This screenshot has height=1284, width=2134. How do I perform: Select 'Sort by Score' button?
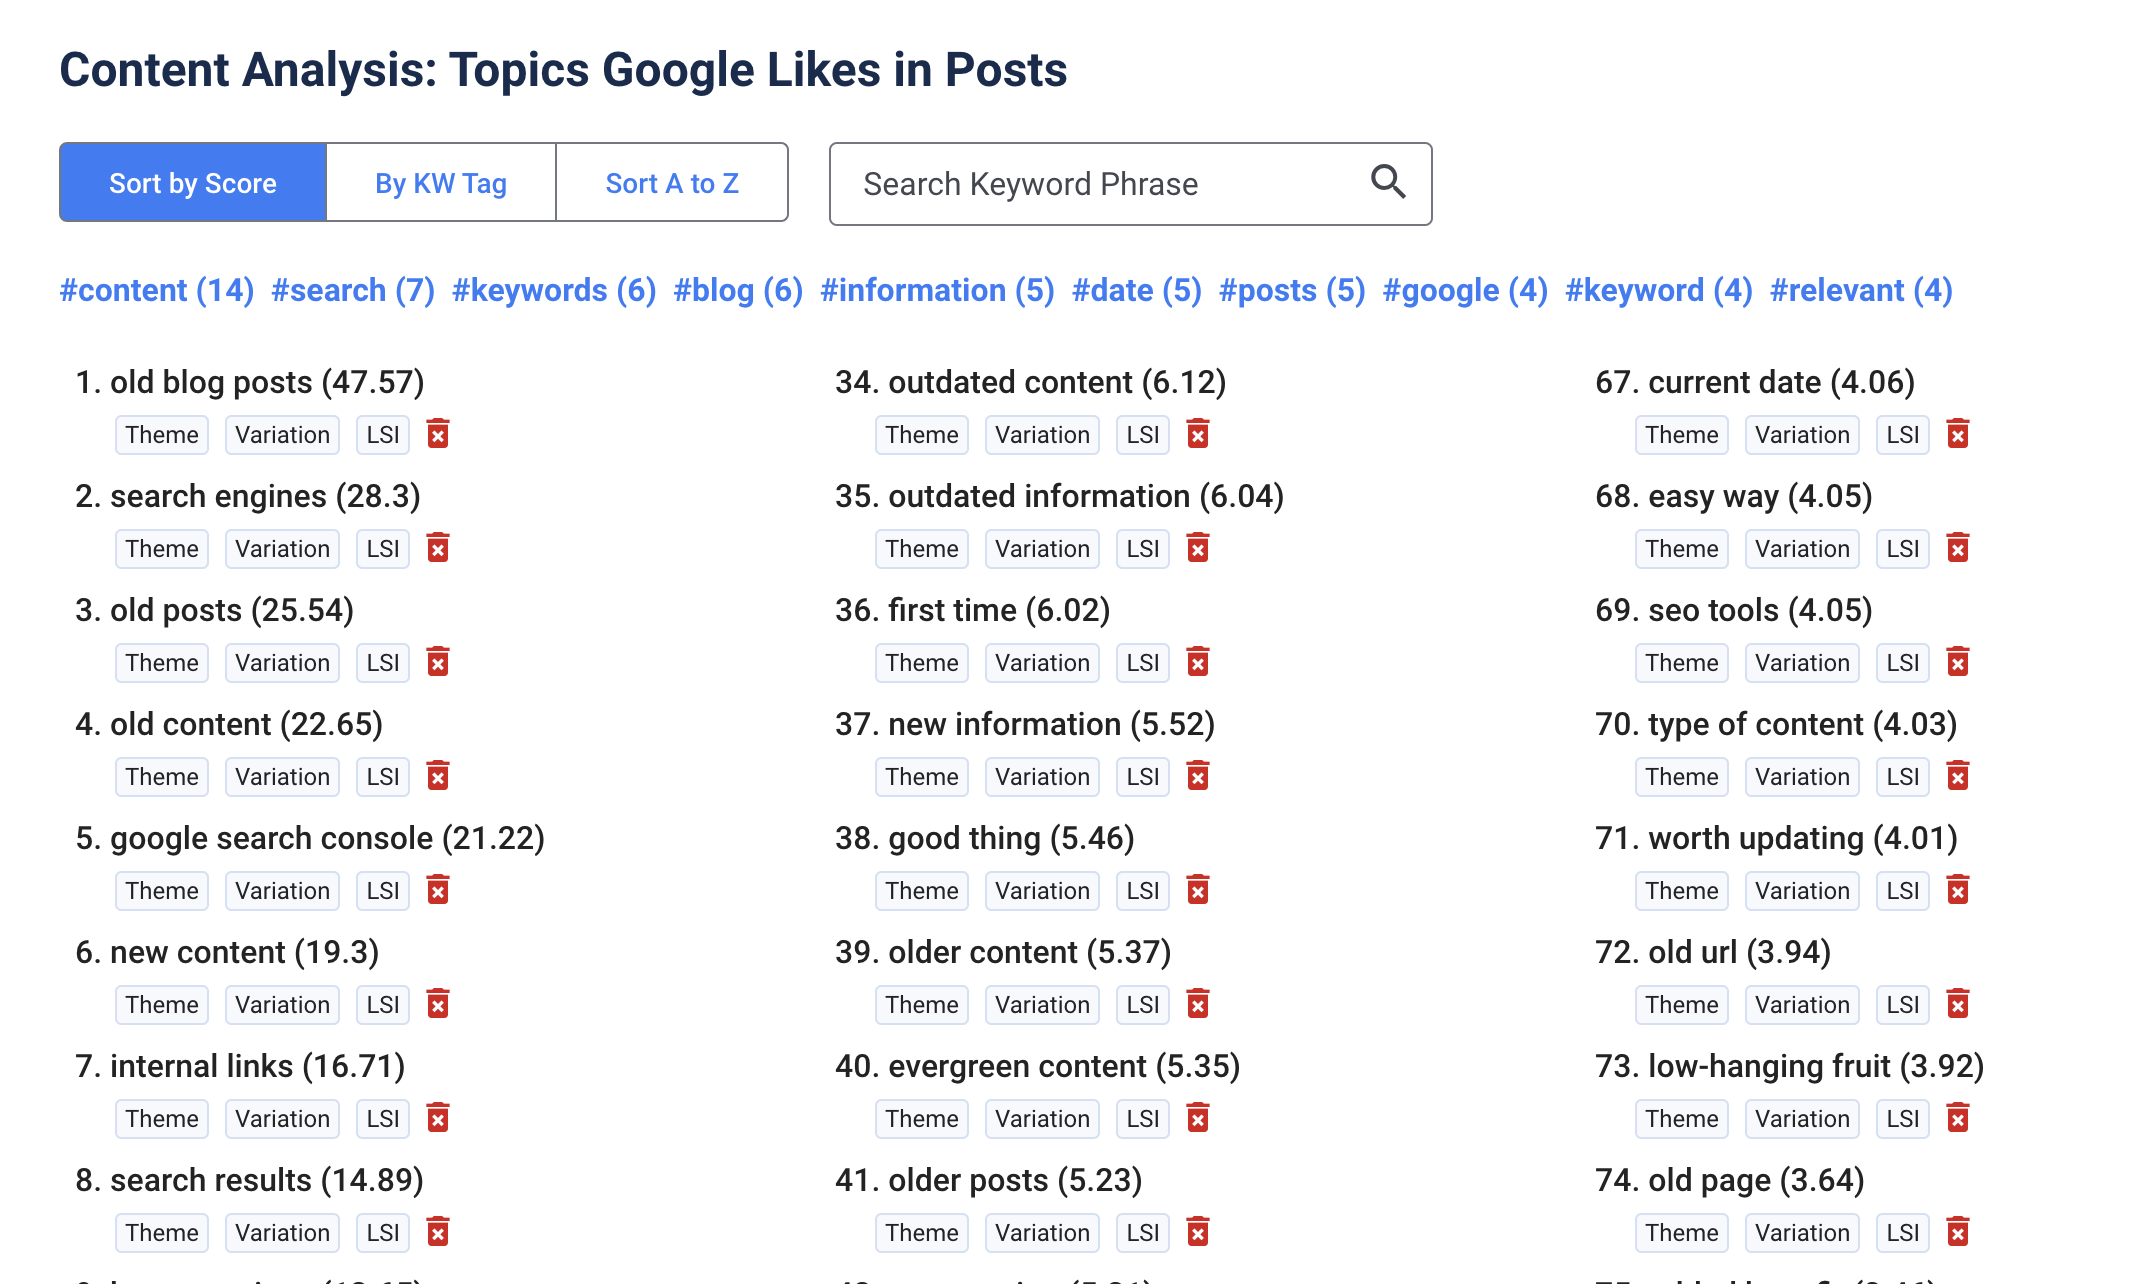(192, 183)
